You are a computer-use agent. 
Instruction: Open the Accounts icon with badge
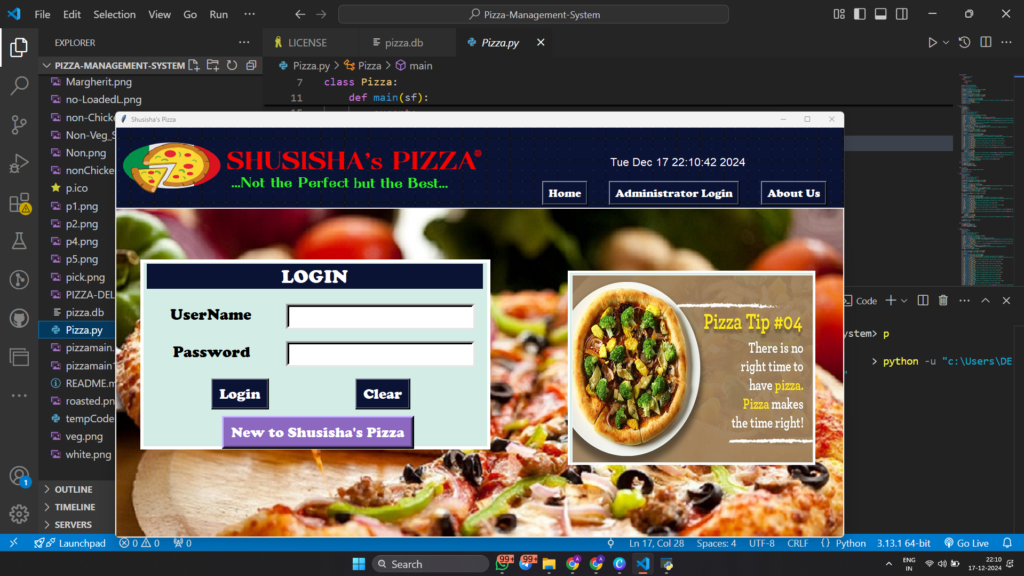(19, 476)
